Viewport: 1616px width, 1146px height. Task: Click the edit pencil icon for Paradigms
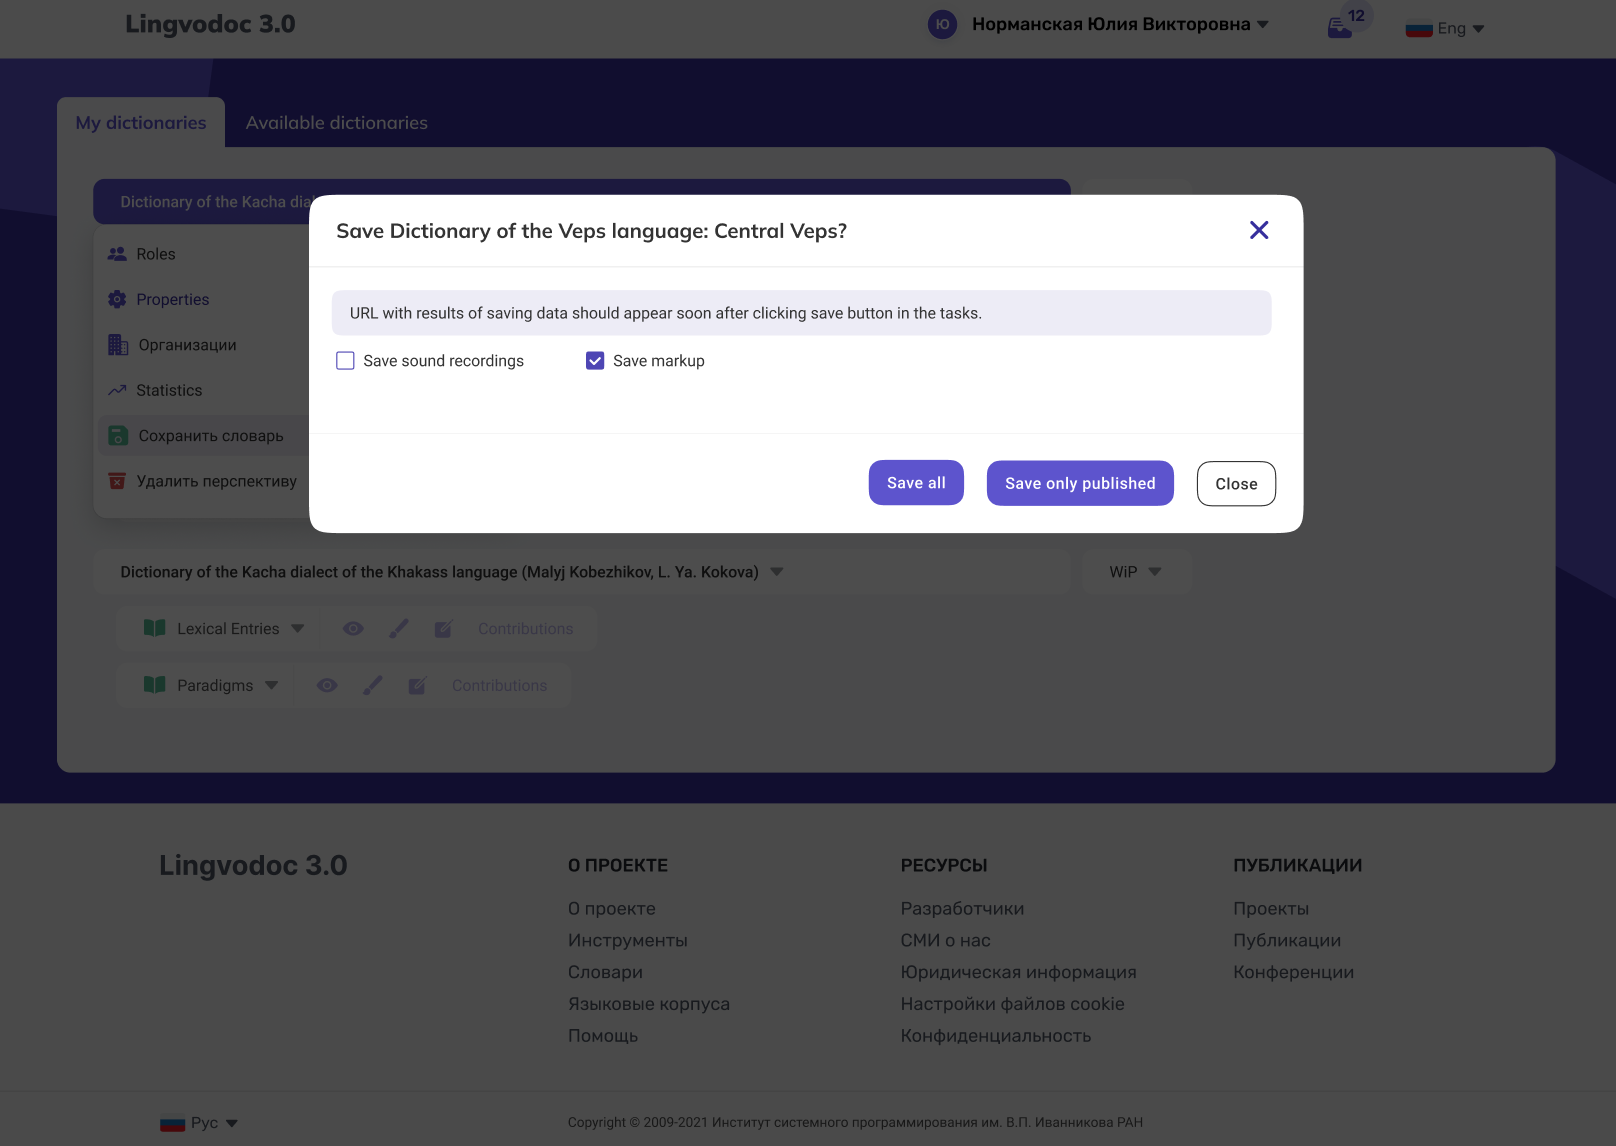click(373, 686)
